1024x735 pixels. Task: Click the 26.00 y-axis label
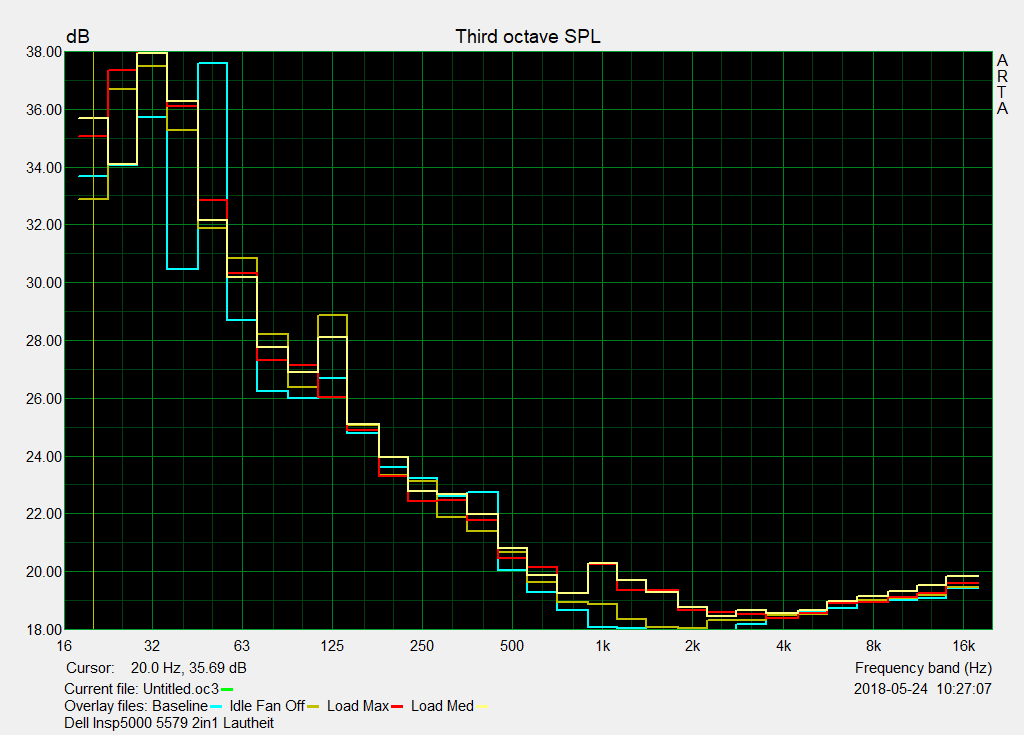click(x=44, y=399)
